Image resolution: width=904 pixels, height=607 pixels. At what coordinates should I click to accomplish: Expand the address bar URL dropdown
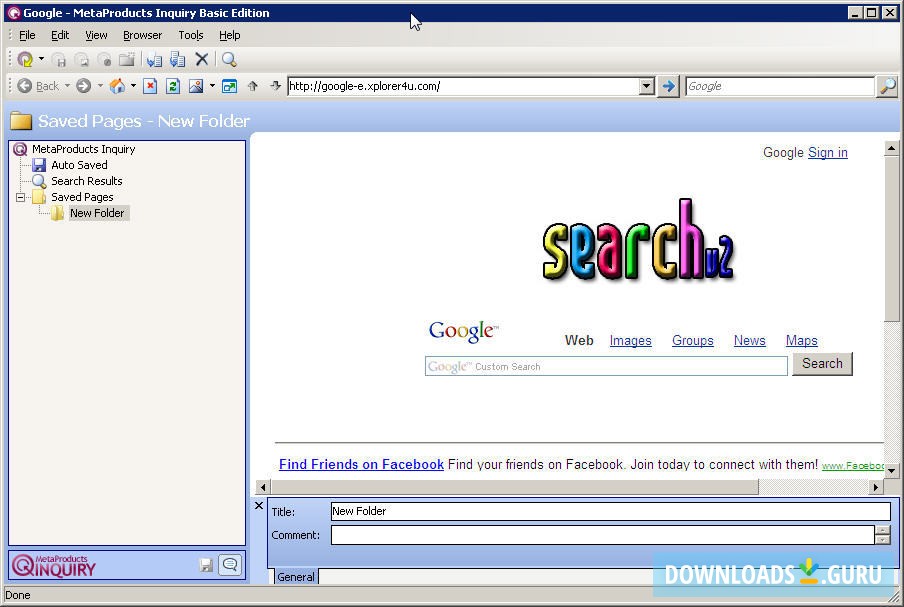pyautogui.click(x=647, y=86)
